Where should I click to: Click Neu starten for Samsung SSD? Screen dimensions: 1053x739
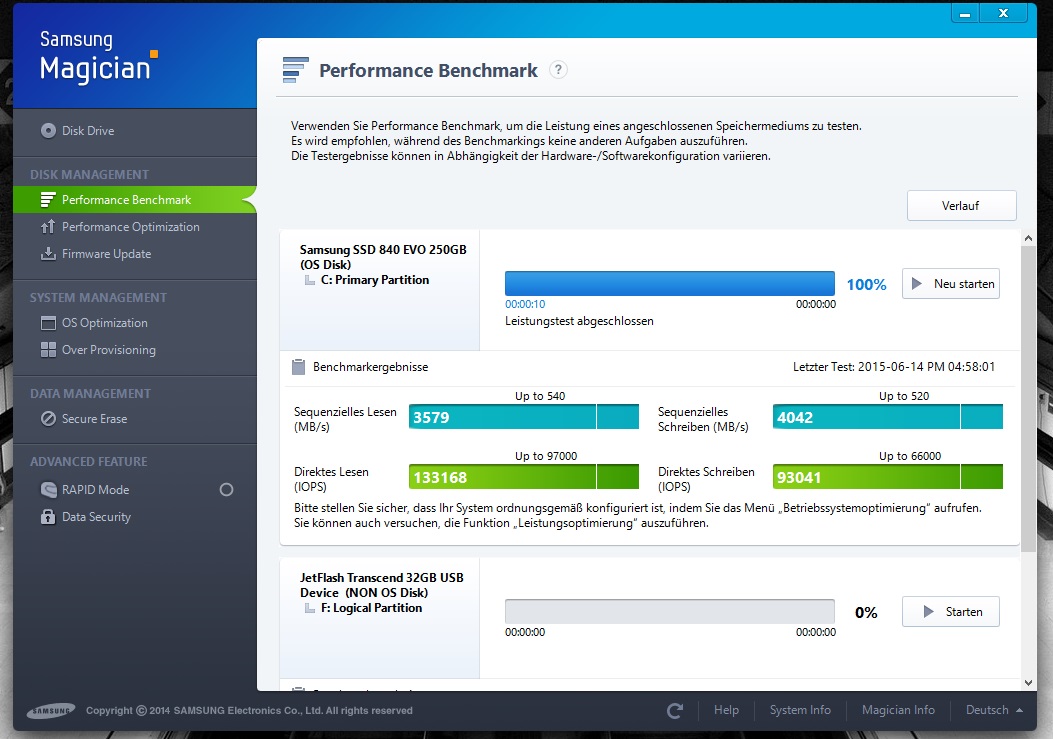point(950,284)
